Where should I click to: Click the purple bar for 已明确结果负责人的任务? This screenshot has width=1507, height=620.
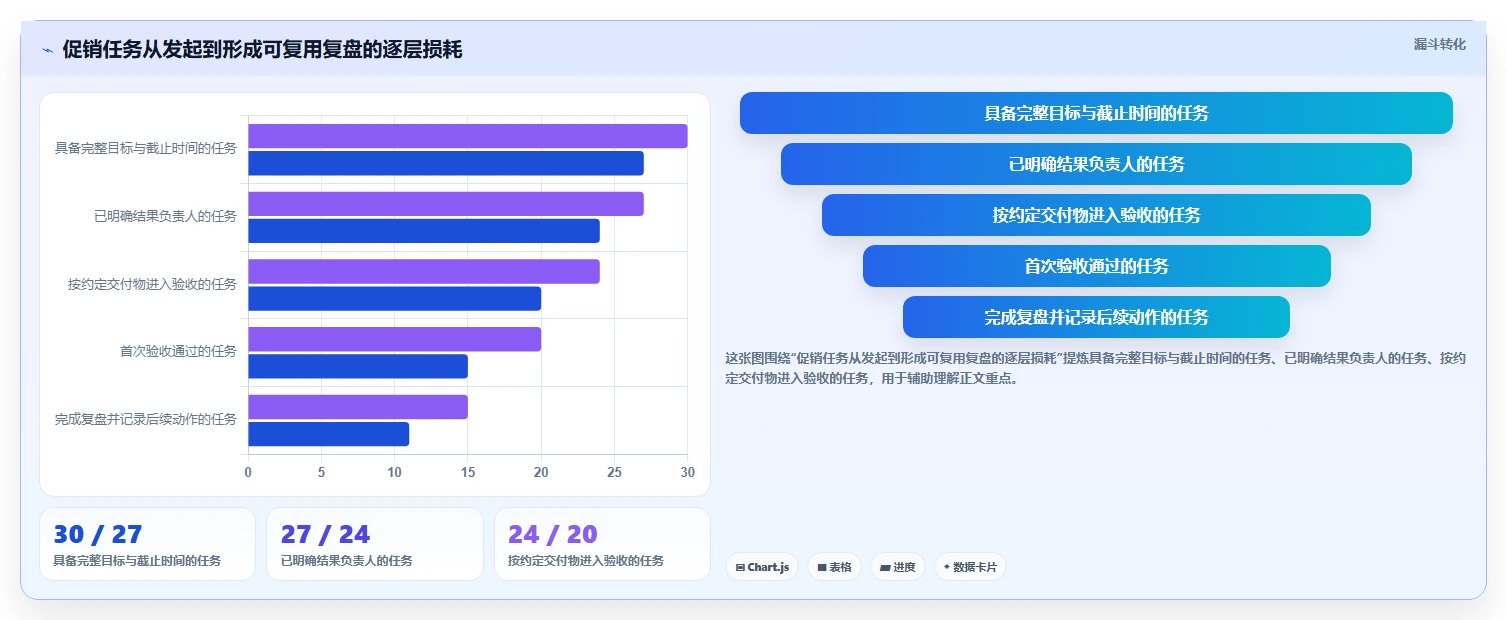point(446,204)
